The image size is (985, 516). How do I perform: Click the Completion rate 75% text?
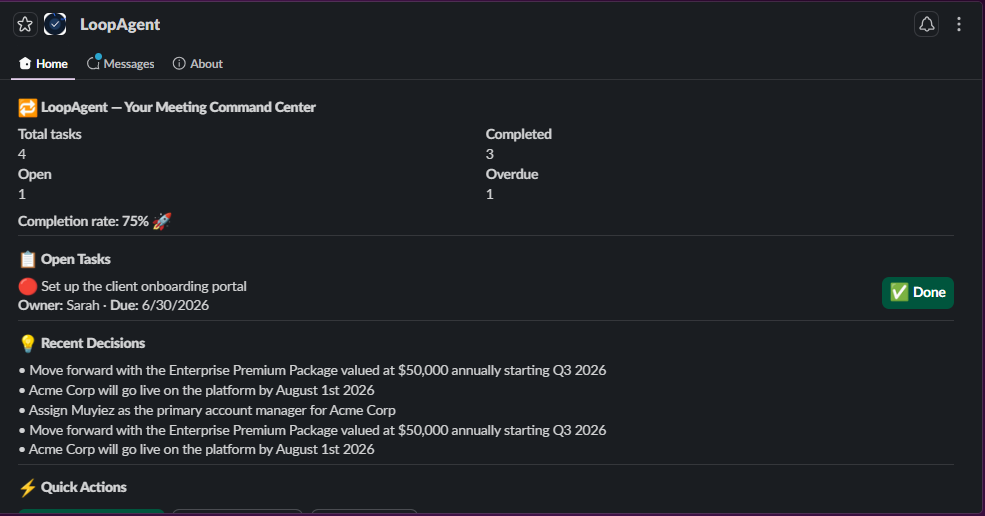point(83,221)
